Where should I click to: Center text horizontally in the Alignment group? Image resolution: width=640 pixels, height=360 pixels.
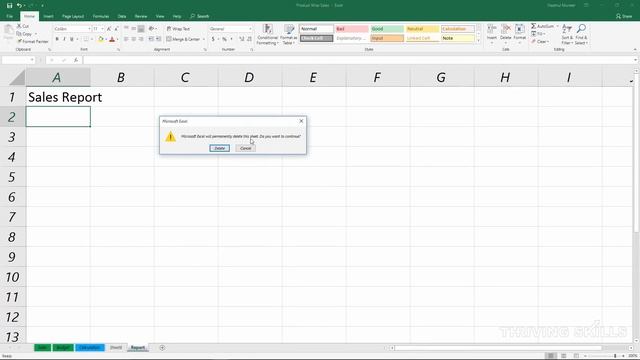tap(133, 39)
